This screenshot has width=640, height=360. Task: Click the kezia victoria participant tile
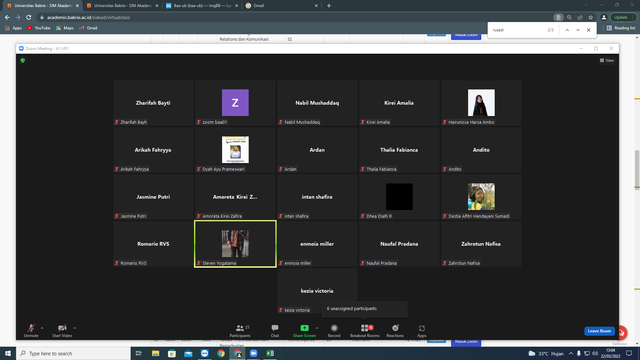pyautogui.click(x=317, y=291)
